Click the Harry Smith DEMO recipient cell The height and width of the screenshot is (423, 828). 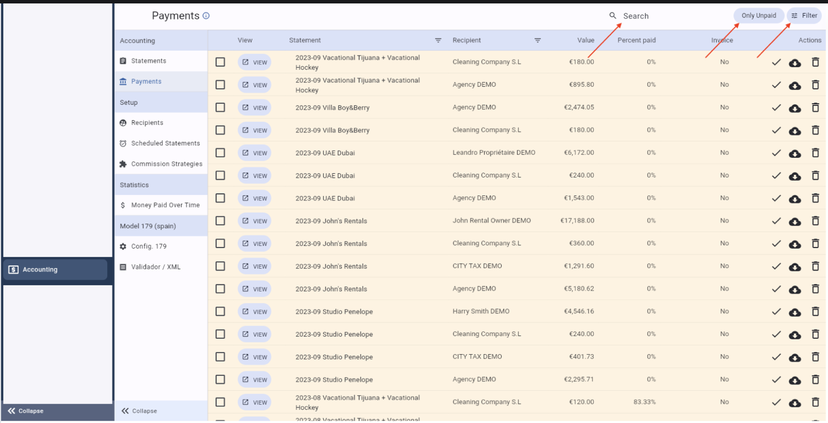click(481, 312)
